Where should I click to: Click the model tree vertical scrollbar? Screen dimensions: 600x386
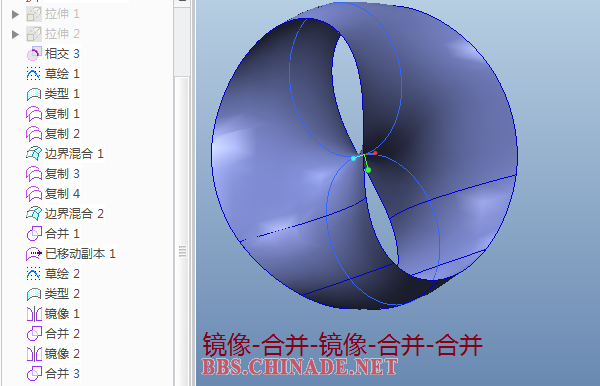183,230
